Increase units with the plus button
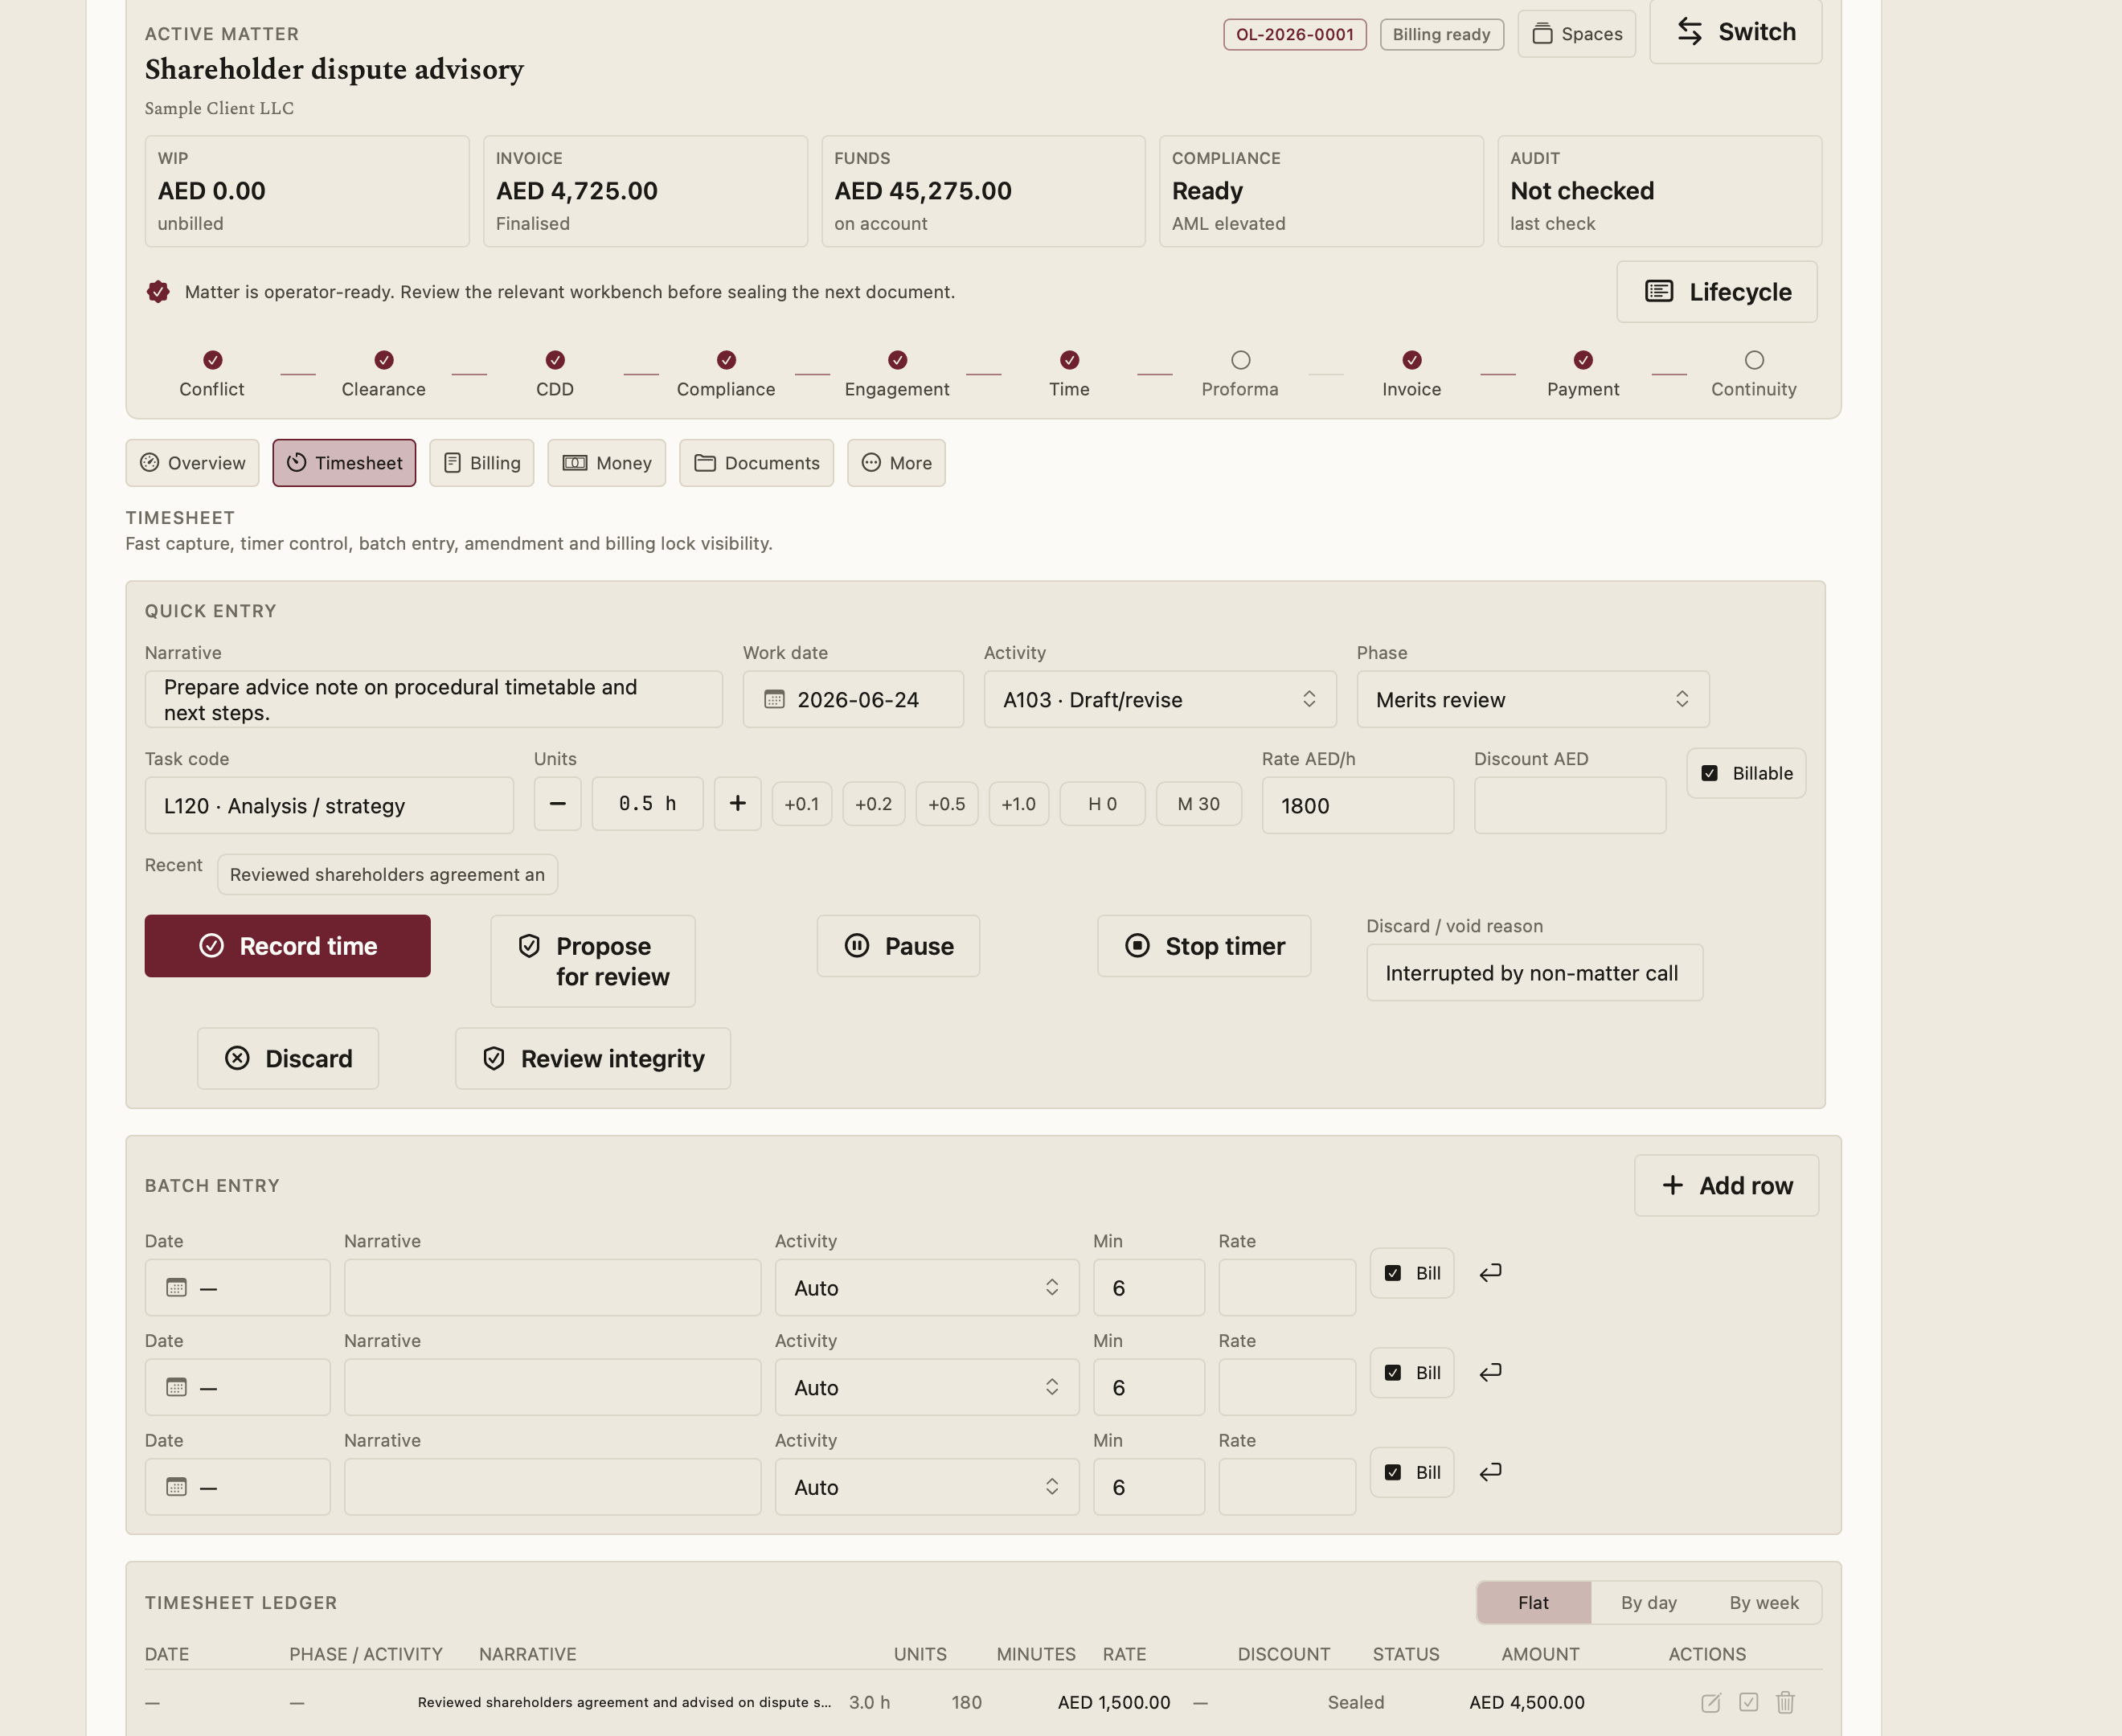This screenshot has width=2122, height=1736. (738, 804)
